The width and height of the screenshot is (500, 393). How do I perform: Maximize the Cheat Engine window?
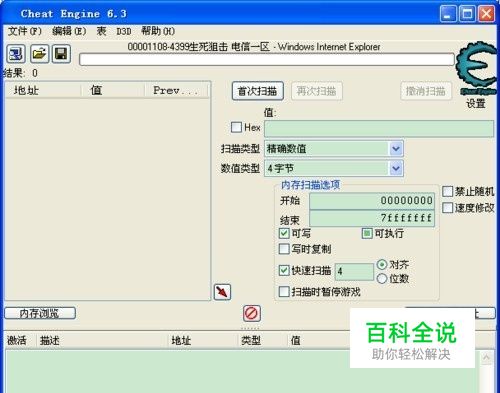467,14
